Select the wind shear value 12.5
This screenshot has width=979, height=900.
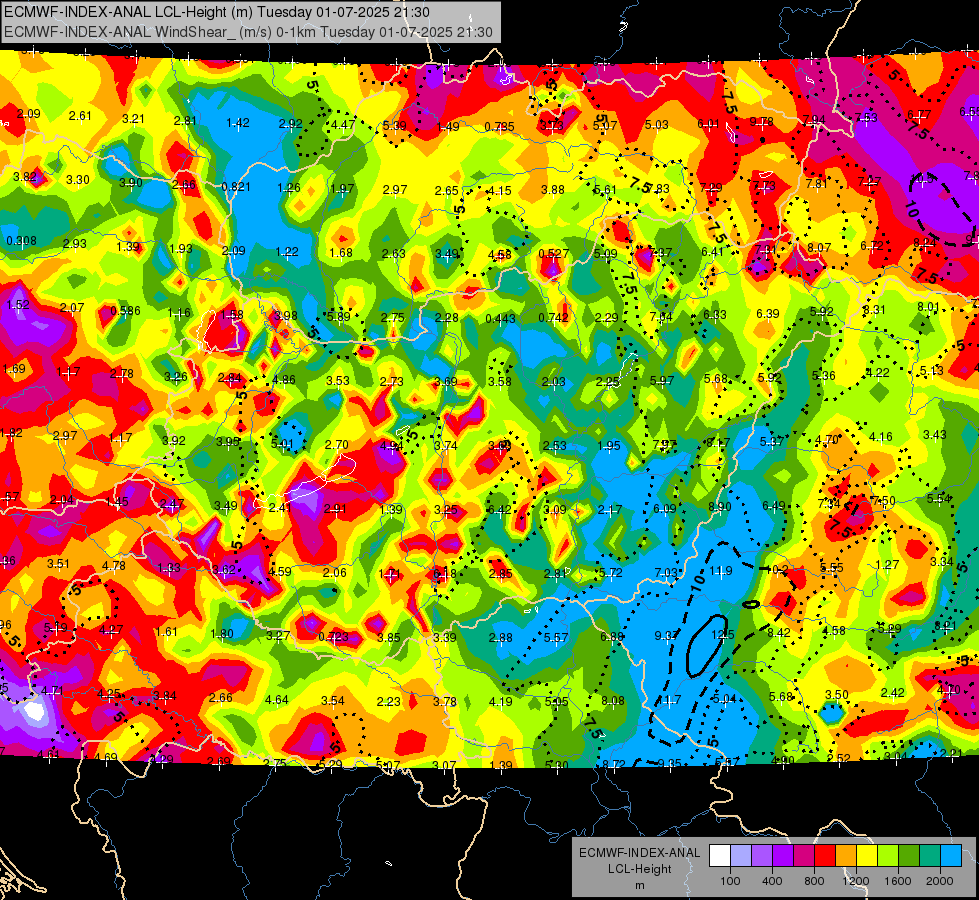coord(722,635)
